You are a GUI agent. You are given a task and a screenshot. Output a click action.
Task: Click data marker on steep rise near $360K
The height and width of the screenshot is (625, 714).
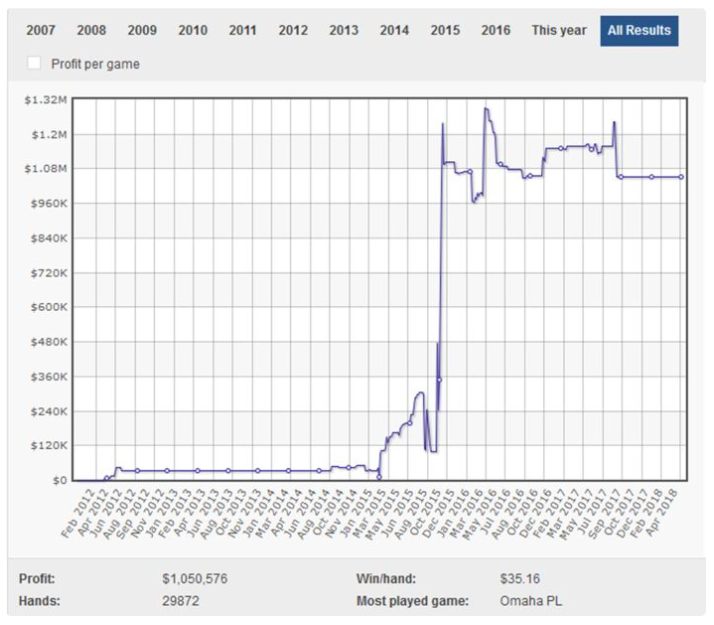(x=439, y=380)
